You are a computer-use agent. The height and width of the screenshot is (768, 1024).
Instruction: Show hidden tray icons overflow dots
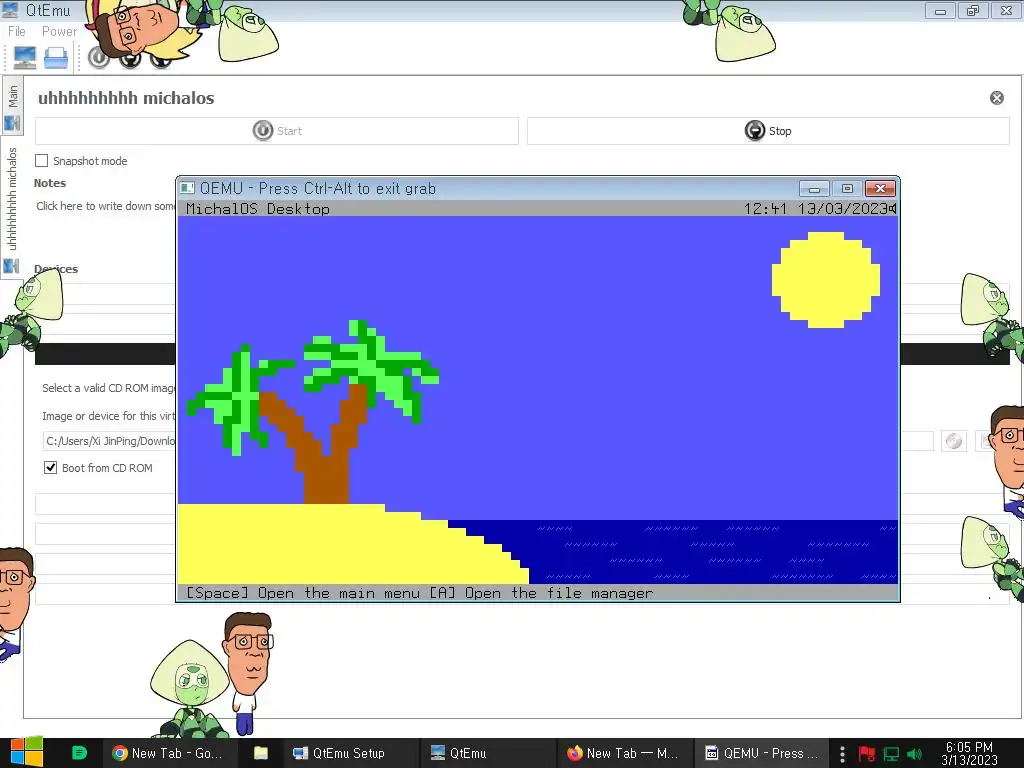(842, 754)
